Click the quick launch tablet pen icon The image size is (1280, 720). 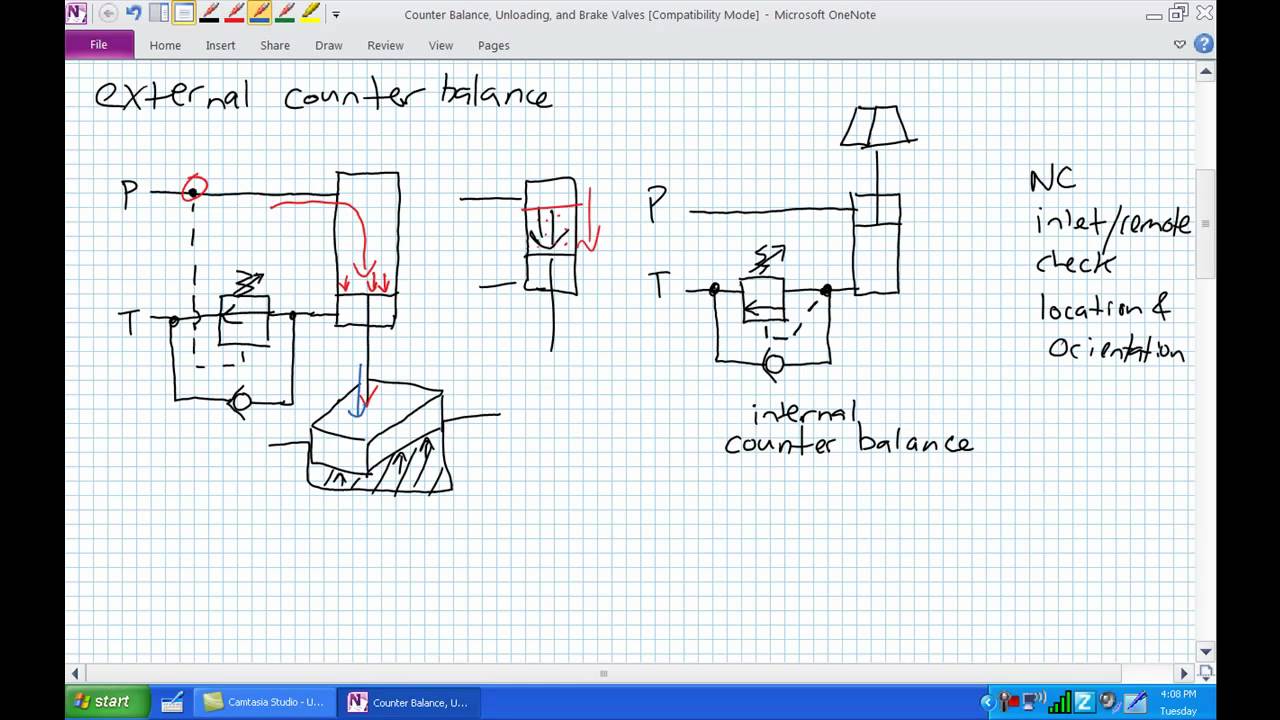point(172,702)
